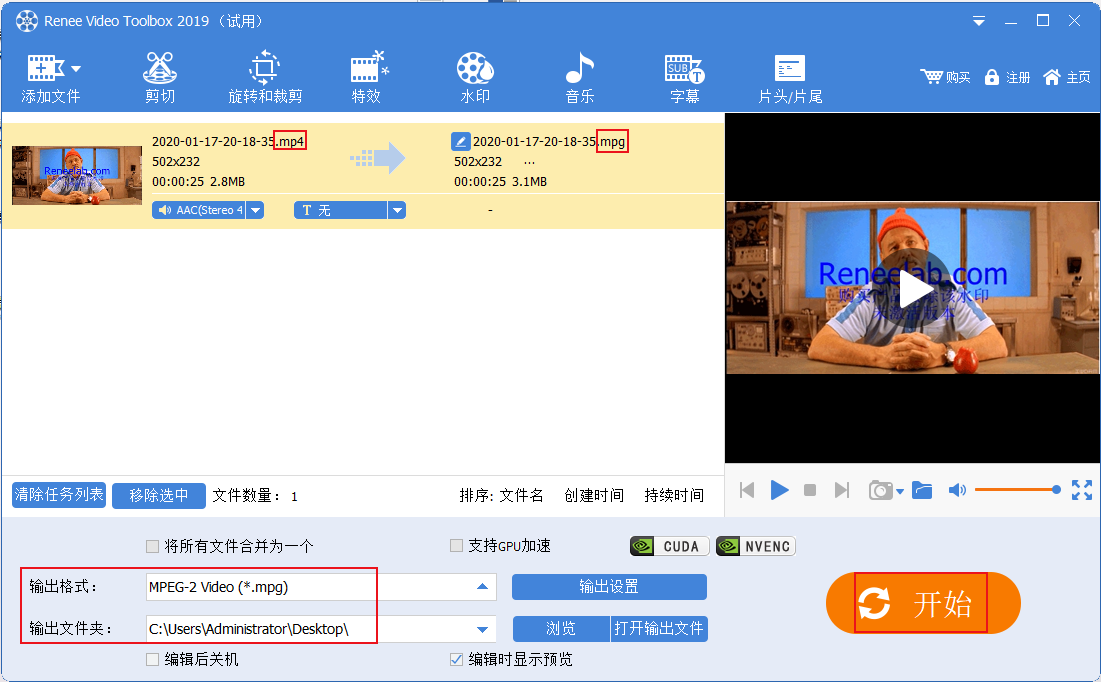1101x682 pixels.
Task: Sort by Duration (持续时间)
Action: pyautogui.click(x=674, y=495)
